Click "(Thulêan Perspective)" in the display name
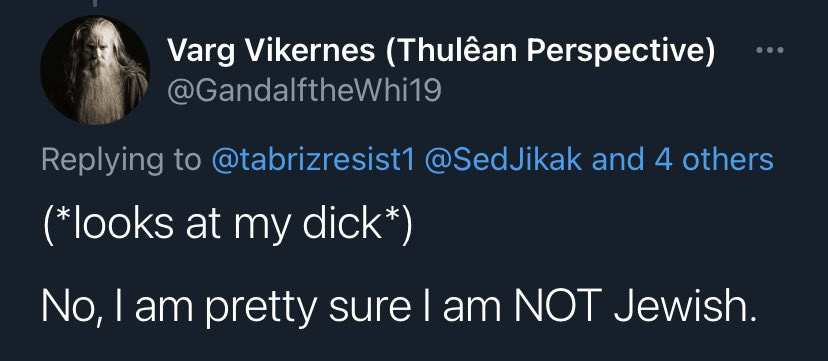Screen dimensions: 828x361 pos(551,51)
